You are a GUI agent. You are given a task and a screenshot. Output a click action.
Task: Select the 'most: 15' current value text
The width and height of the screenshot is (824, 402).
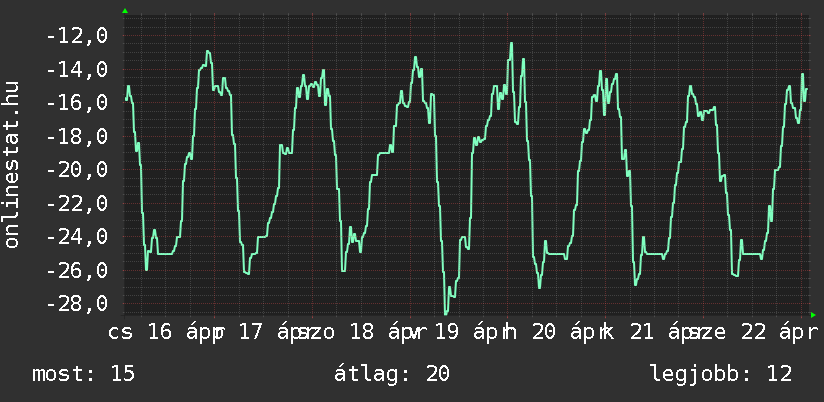83,374
